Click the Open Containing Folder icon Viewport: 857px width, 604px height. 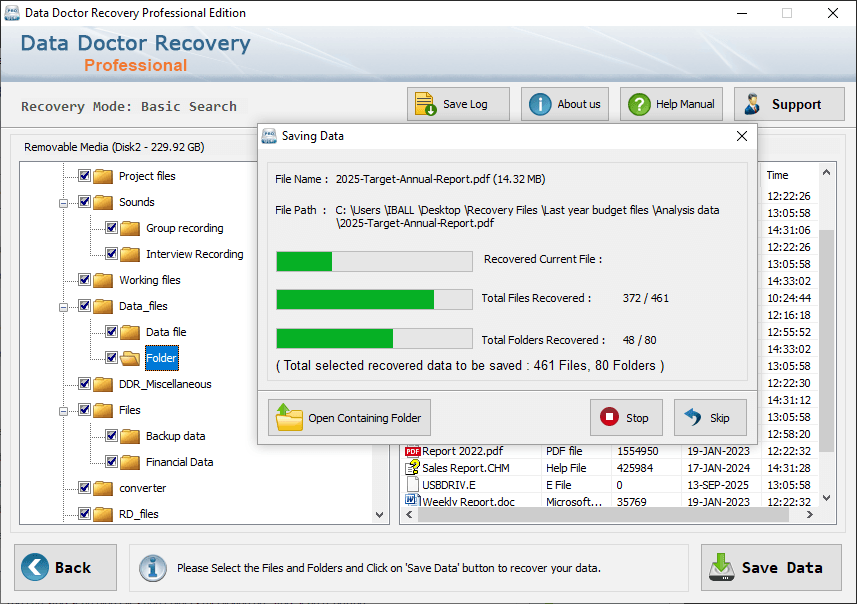pos(289,418)
